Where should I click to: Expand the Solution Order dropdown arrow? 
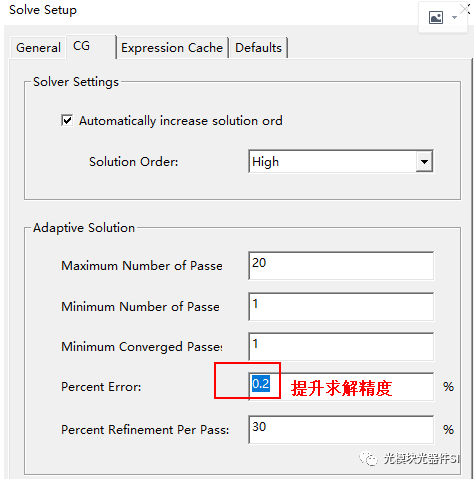tap(424, 162)
